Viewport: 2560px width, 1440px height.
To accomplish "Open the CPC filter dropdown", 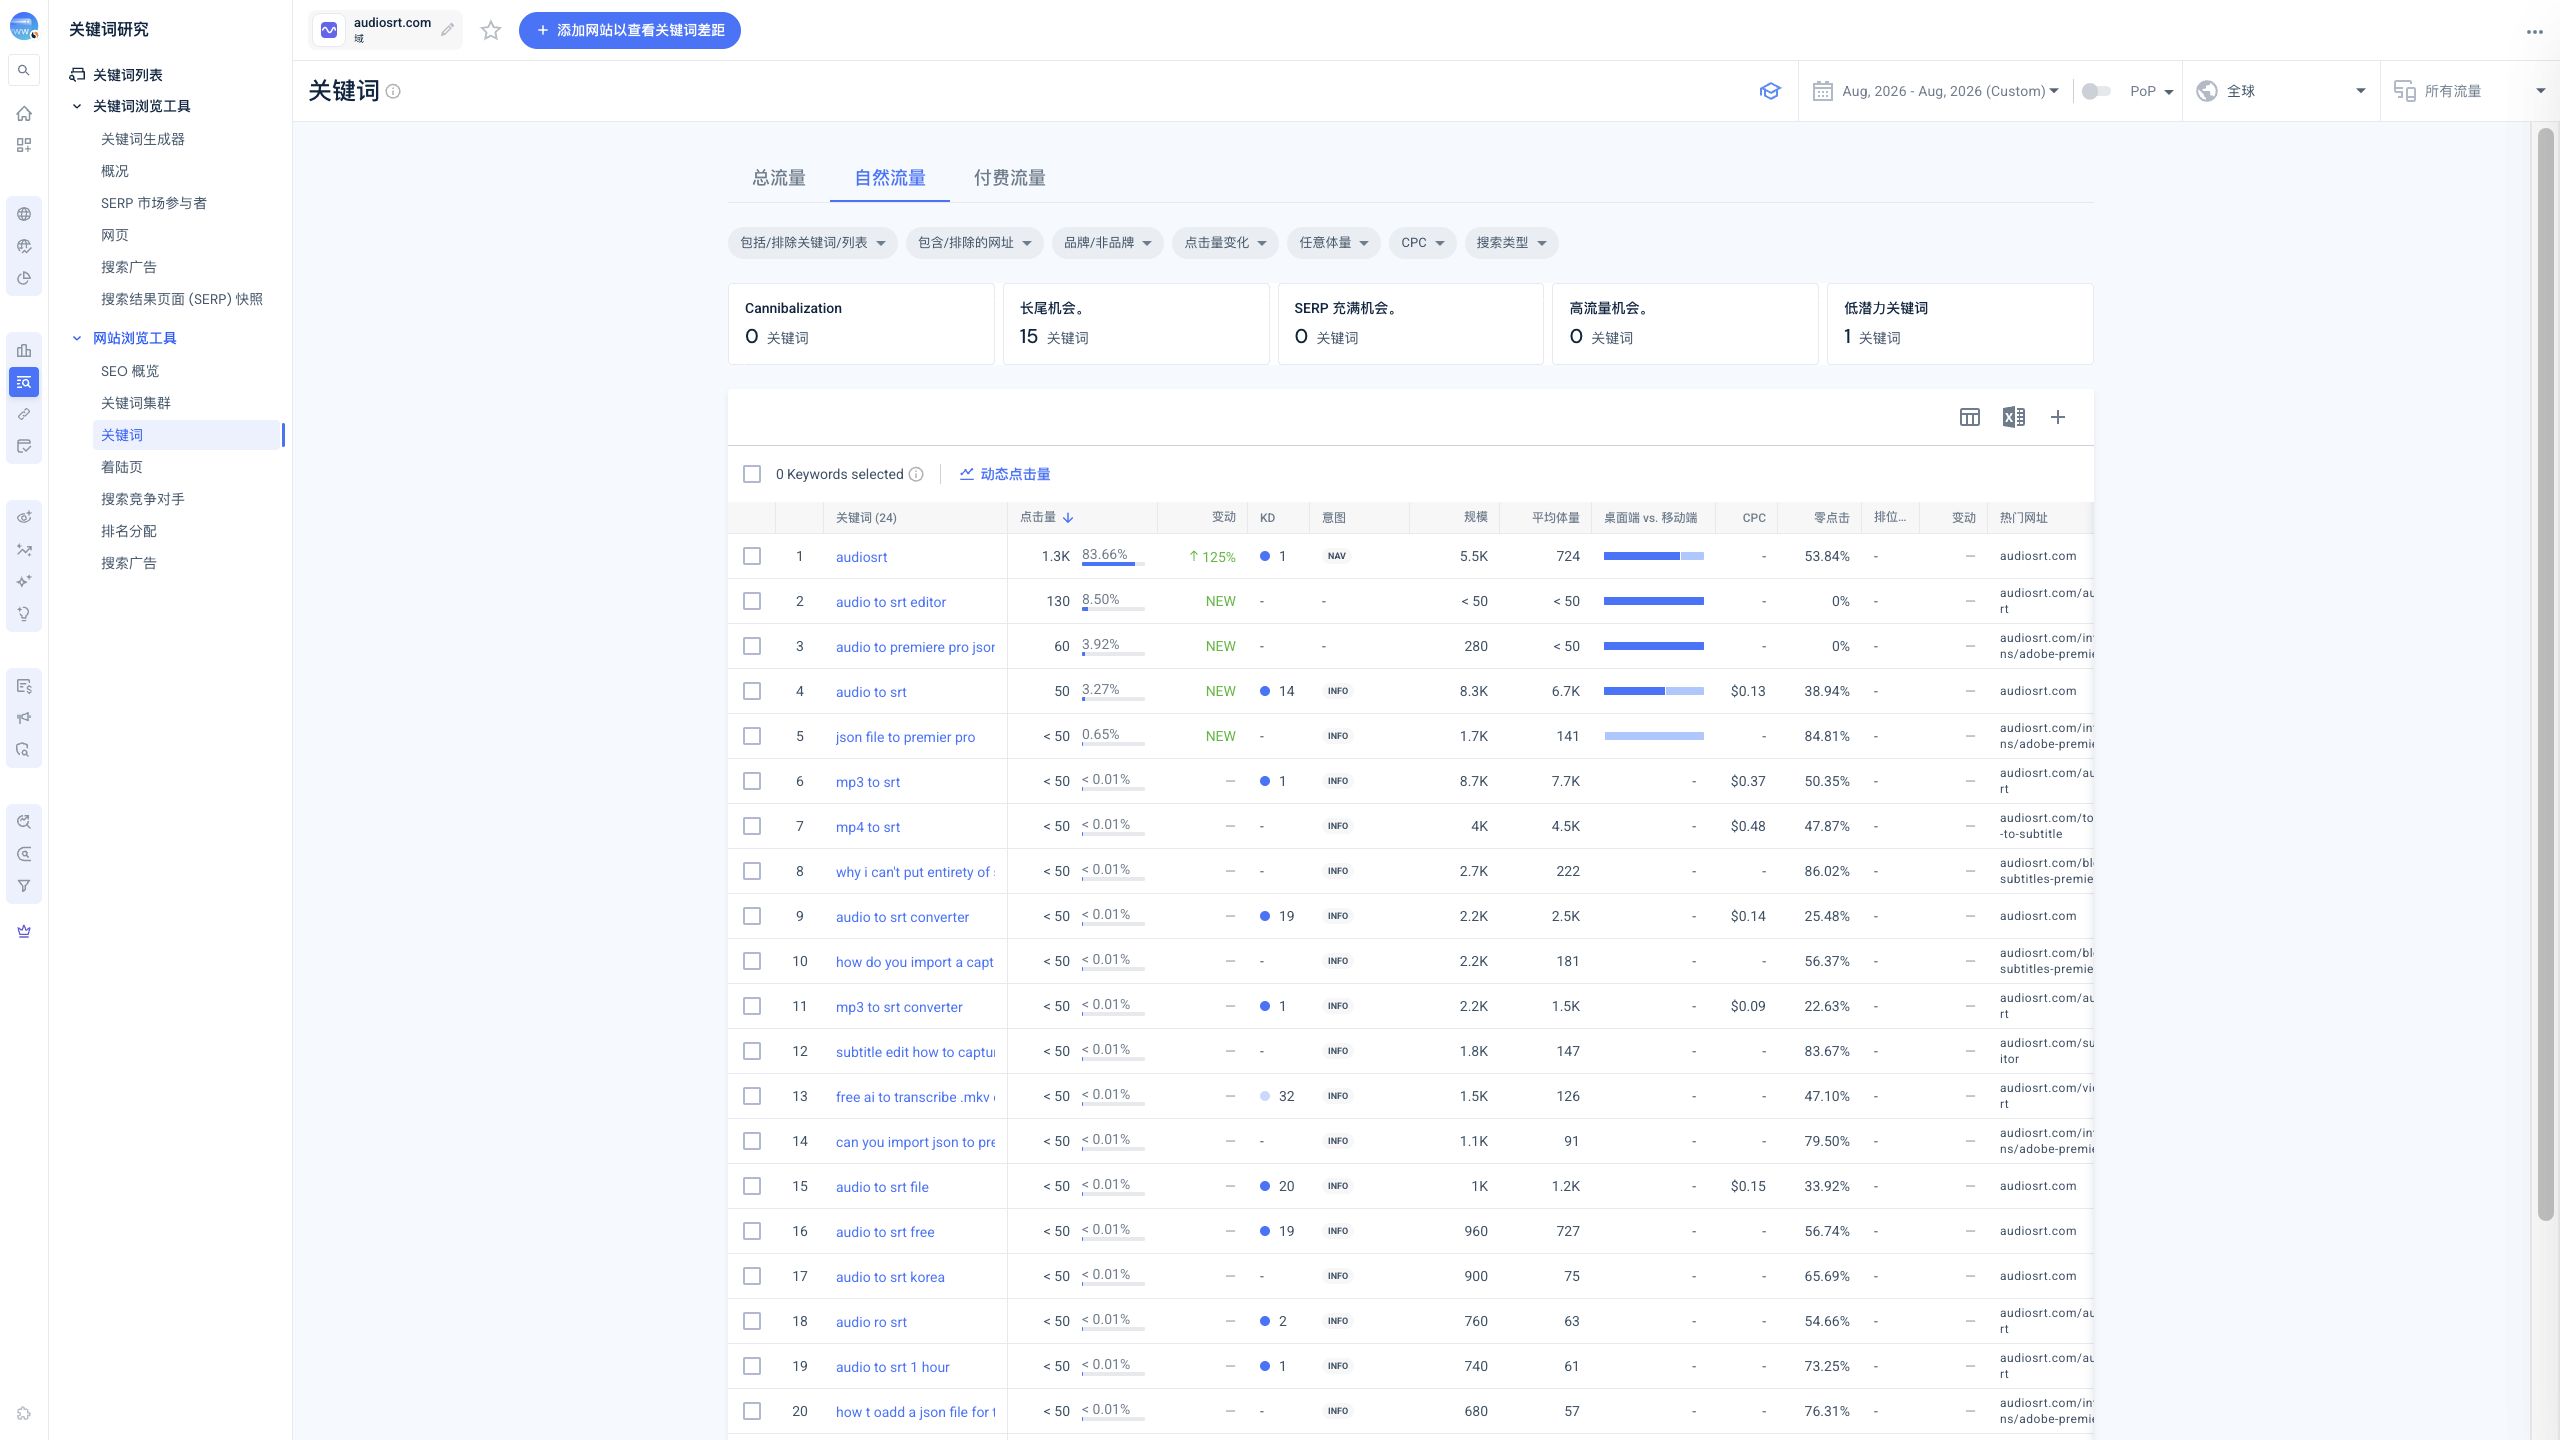I will point(1422,243).
